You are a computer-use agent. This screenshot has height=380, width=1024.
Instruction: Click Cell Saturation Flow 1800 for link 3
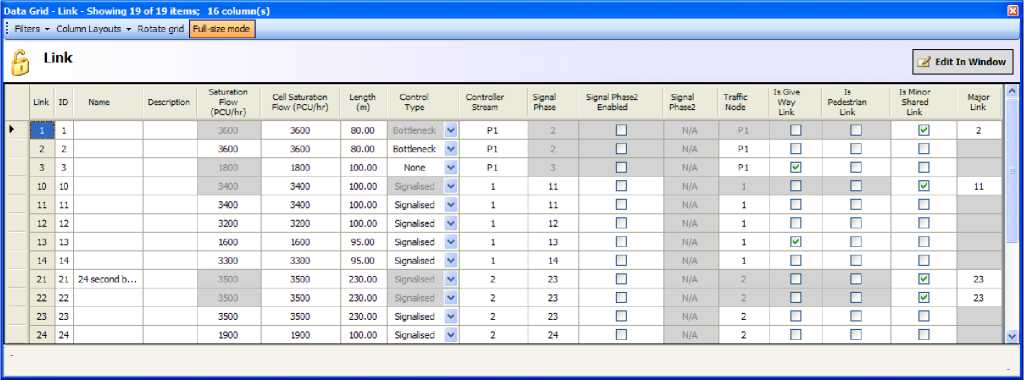(x=300, y=168)
